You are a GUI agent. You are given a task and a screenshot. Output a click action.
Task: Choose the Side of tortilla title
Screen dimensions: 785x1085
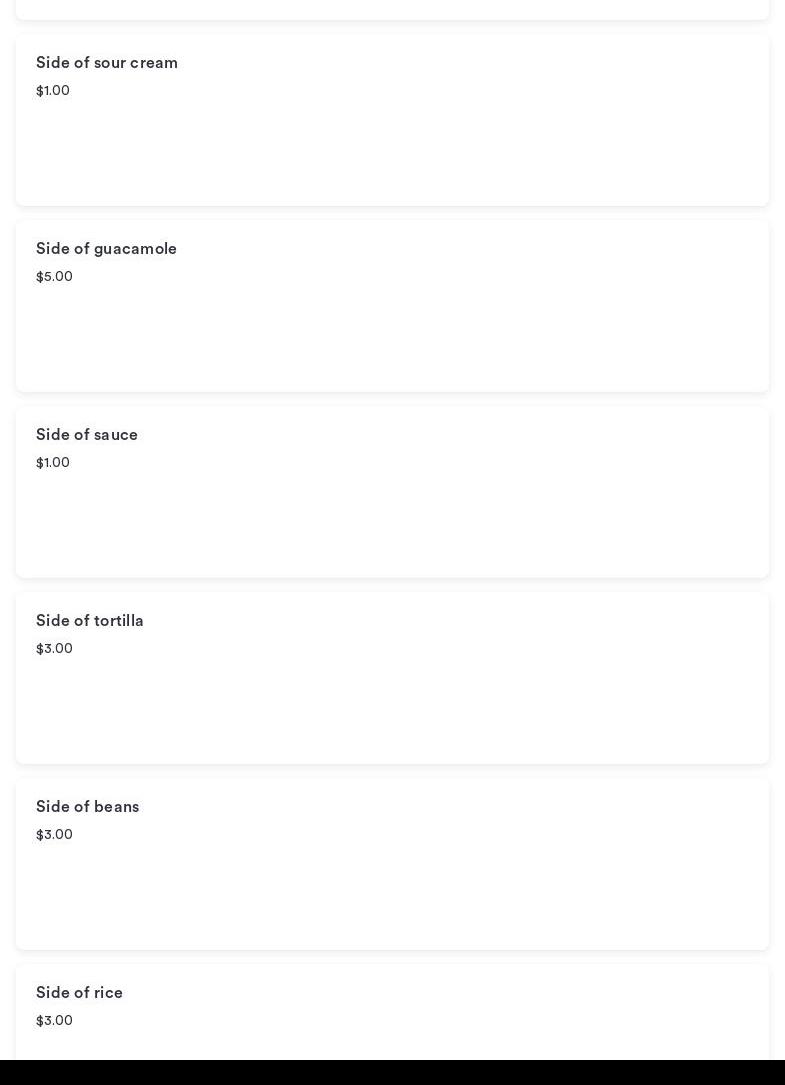pyautogui.click(x=90, y=621)
